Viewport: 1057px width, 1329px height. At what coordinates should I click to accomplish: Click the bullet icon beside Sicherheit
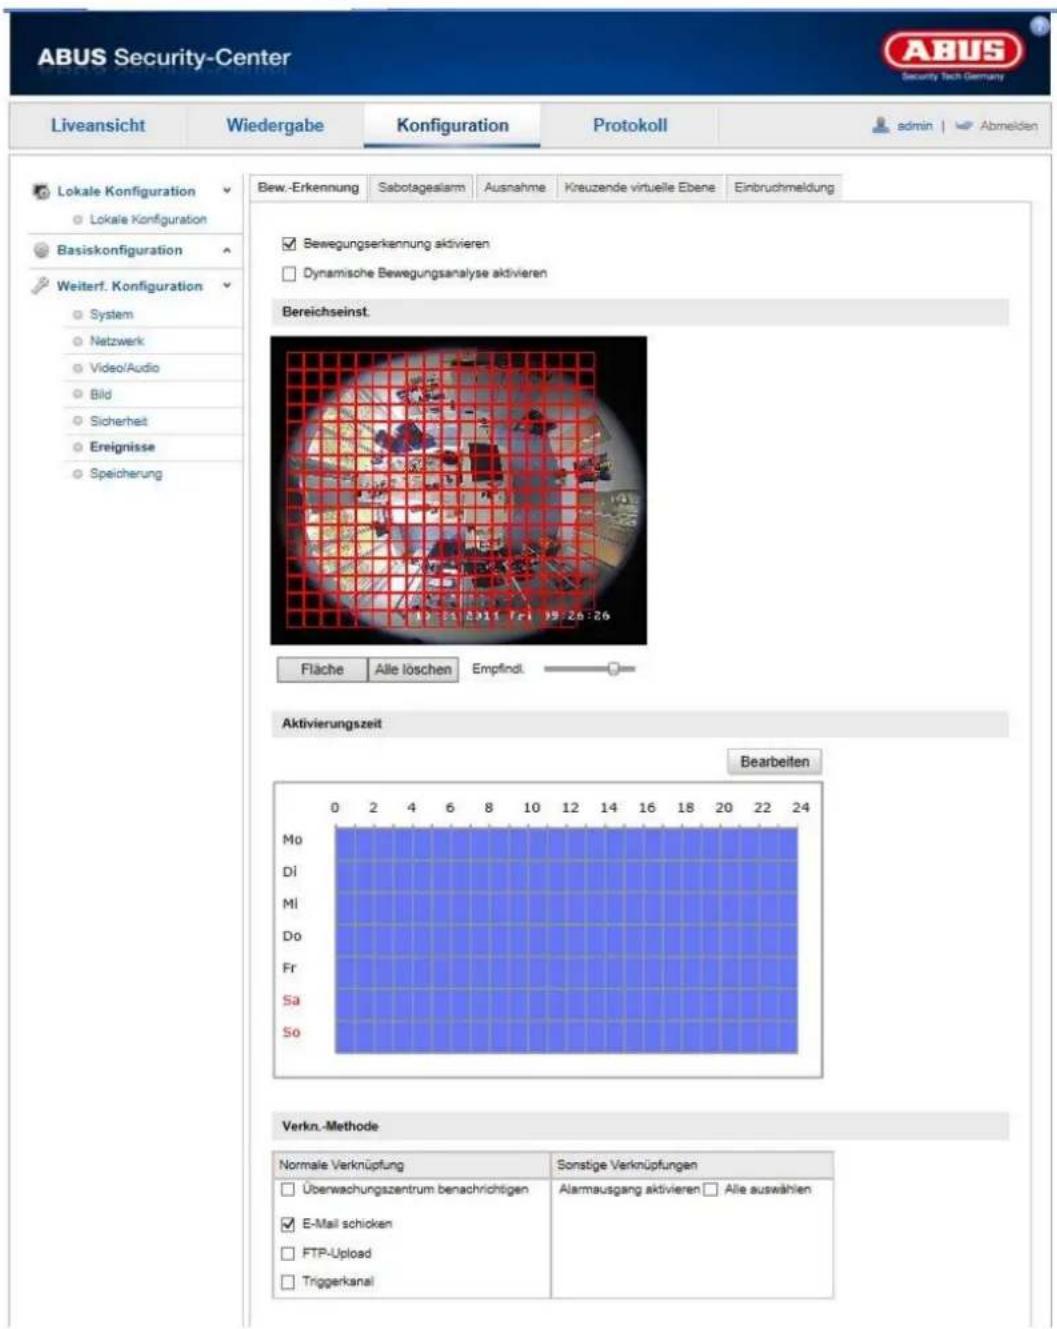tap(77, 421)
